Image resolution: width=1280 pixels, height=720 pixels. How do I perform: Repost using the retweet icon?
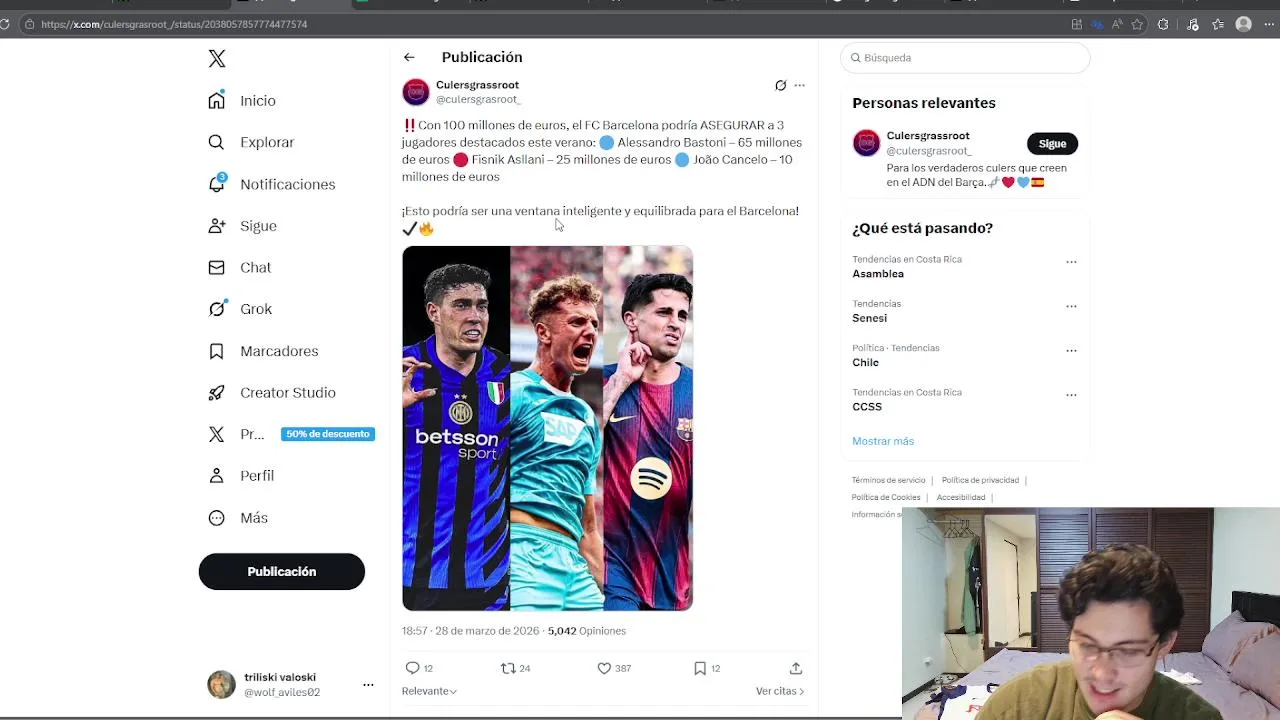[x=508, y=668]
